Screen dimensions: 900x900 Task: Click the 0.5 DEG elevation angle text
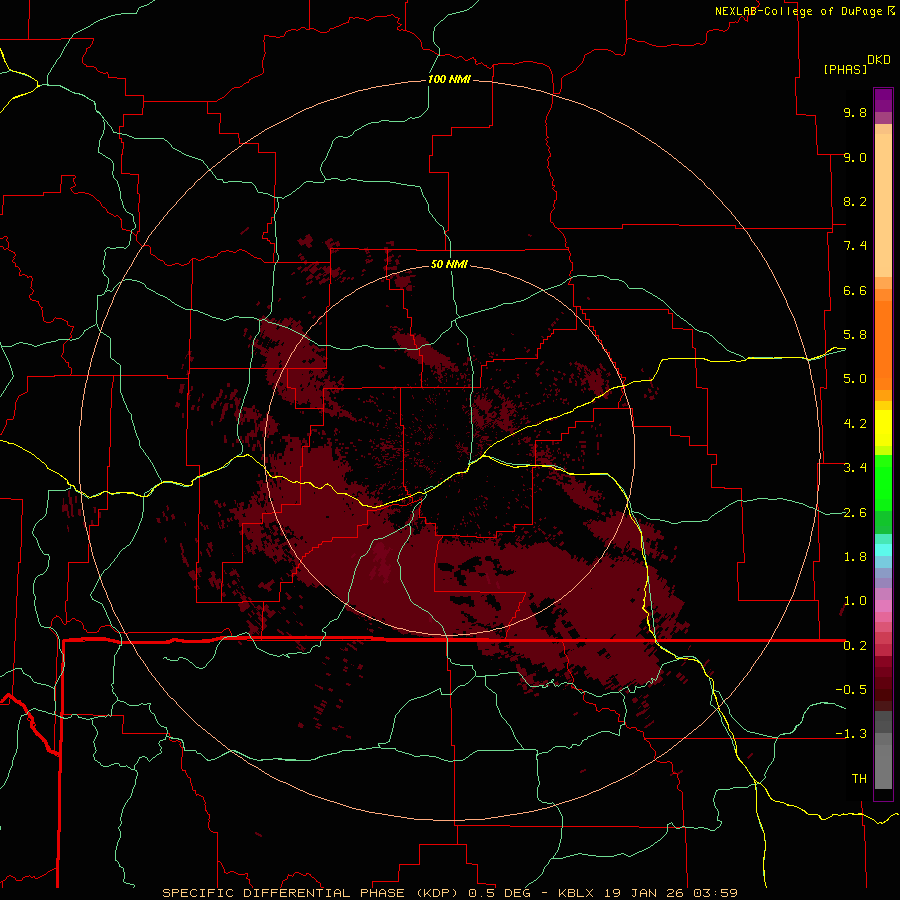point(502,893)
